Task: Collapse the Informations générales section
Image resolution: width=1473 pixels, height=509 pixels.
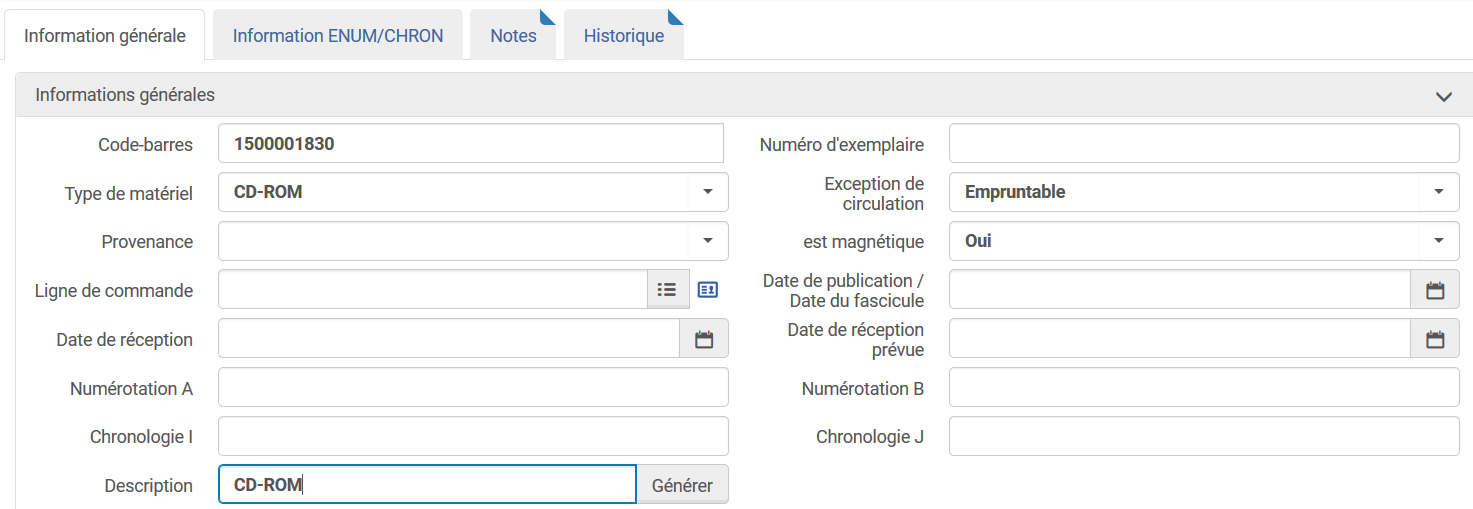Action: [1443, 97]
